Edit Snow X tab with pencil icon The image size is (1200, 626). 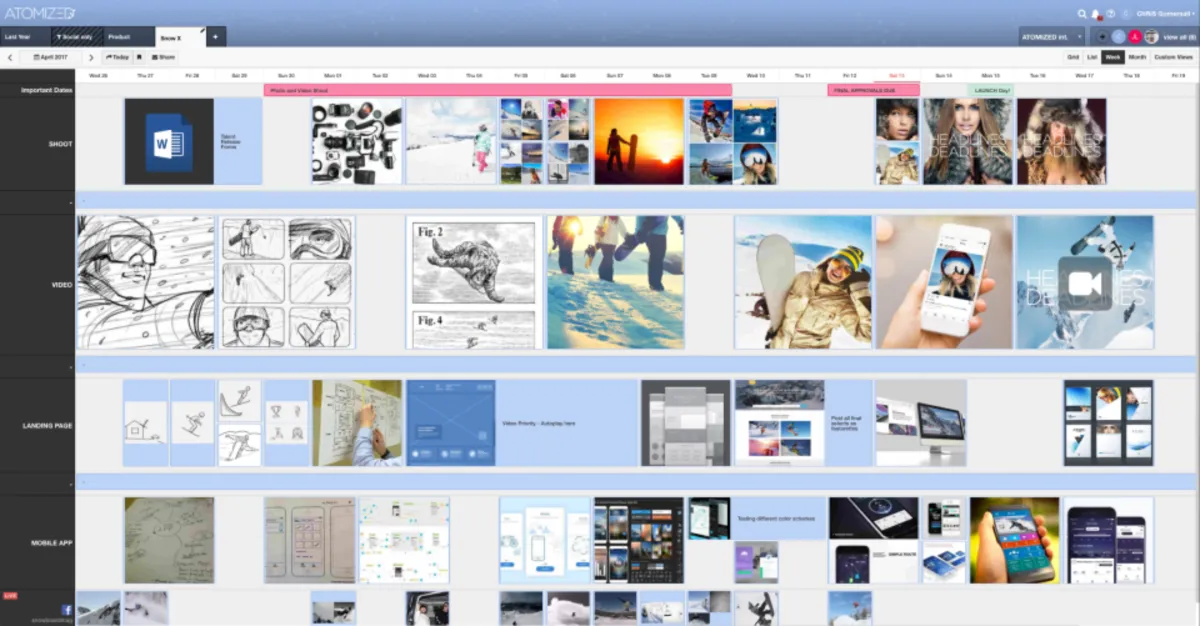[202, 31]
